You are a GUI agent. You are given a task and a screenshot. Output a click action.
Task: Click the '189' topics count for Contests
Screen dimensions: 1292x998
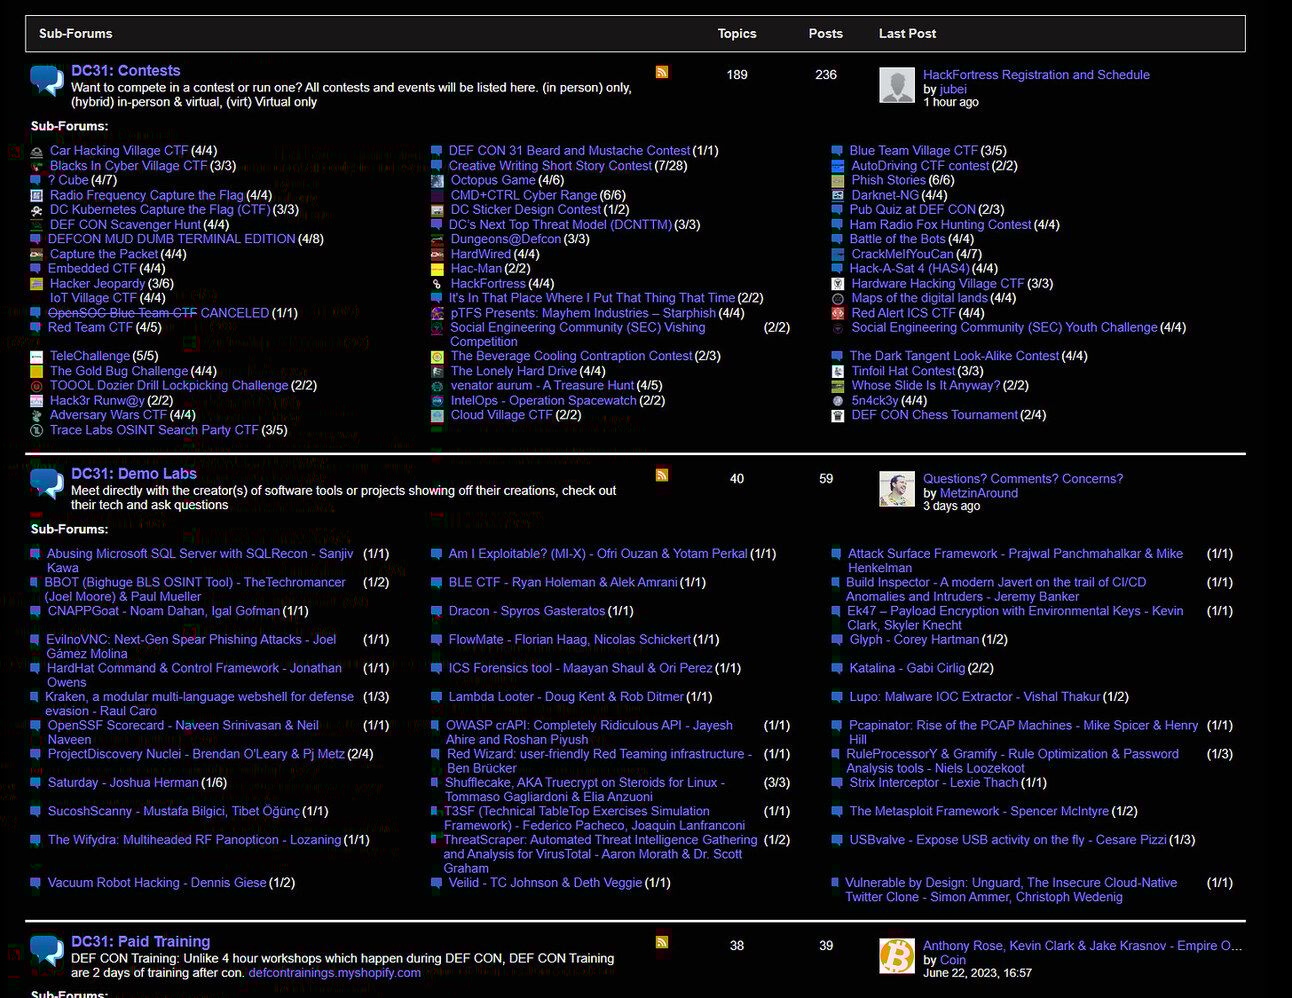[x=737, y=75]
